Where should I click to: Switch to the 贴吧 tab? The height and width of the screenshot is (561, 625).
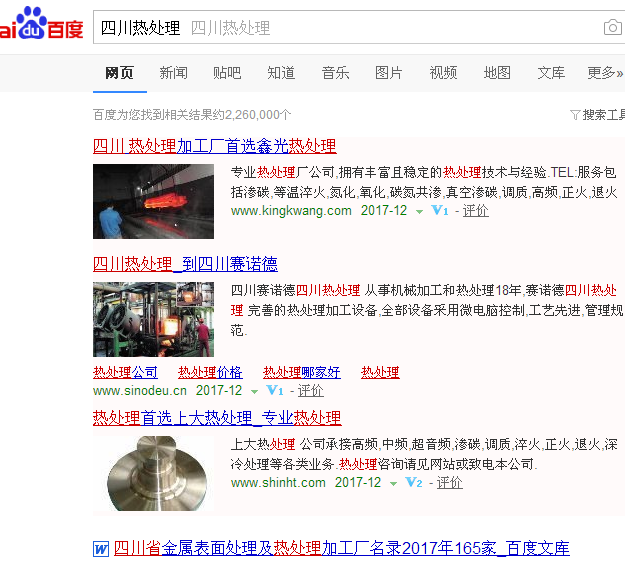(x=227, y=73)
